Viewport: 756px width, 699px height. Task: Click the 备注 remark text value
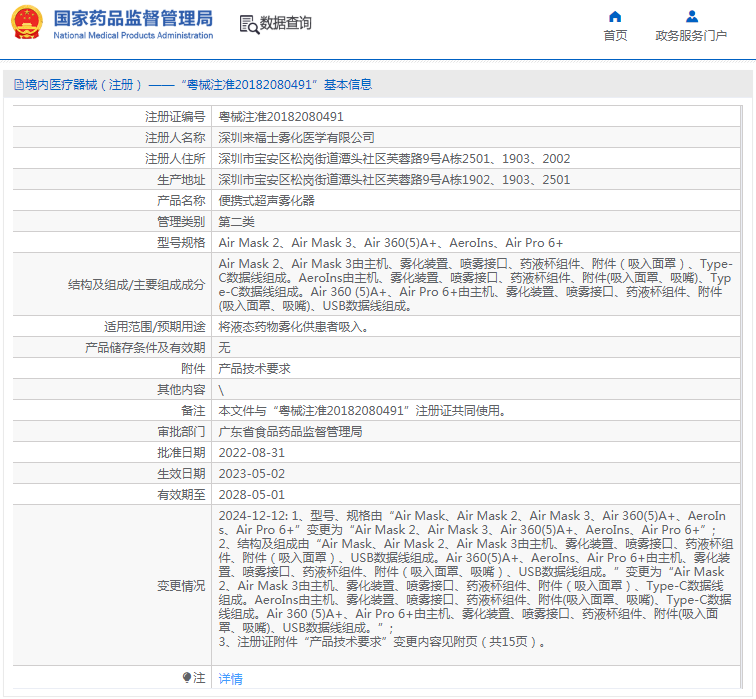click(362, 411)
